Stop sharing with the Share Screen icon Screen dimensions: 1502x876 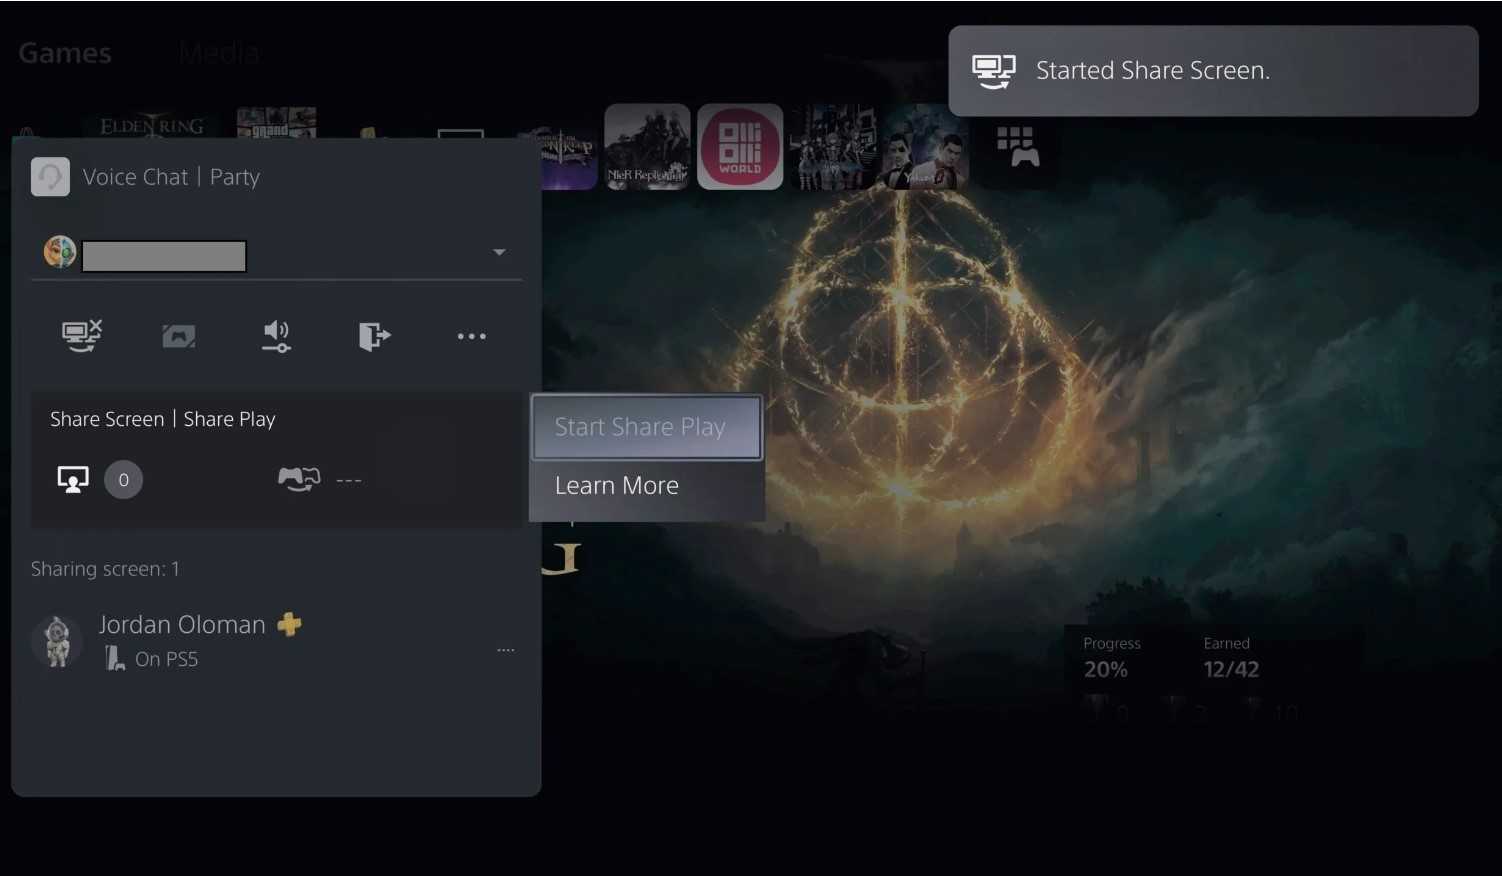(82, 336)
